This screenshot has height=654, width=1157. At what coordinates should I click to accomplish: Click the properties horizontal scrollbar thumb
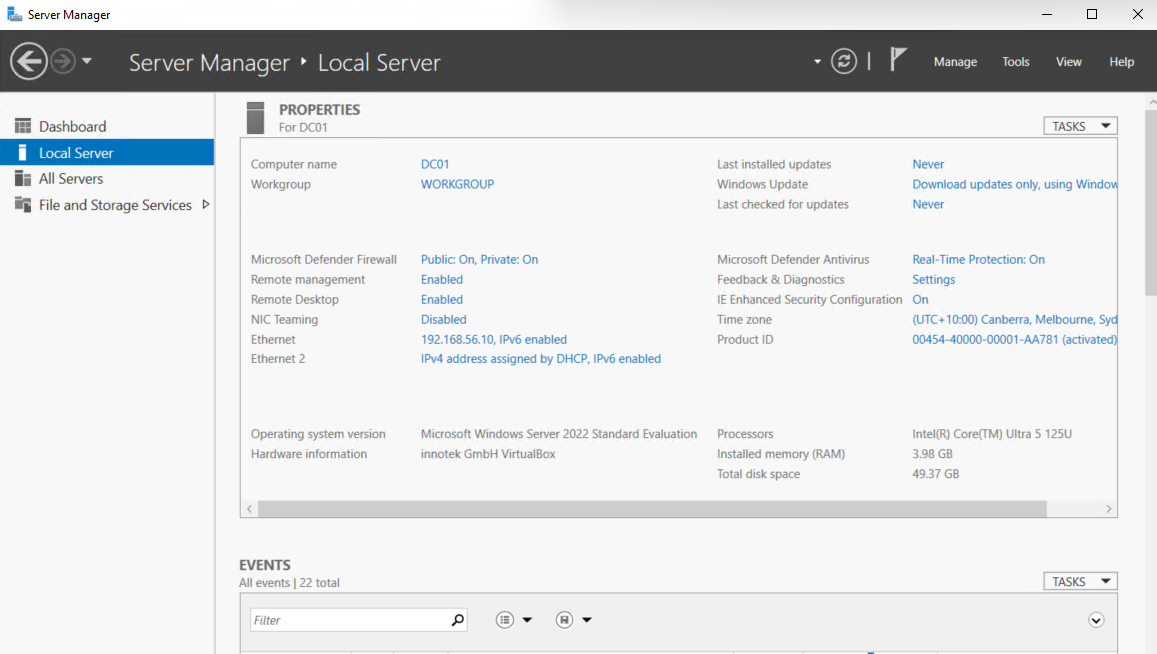coord(652,509)
